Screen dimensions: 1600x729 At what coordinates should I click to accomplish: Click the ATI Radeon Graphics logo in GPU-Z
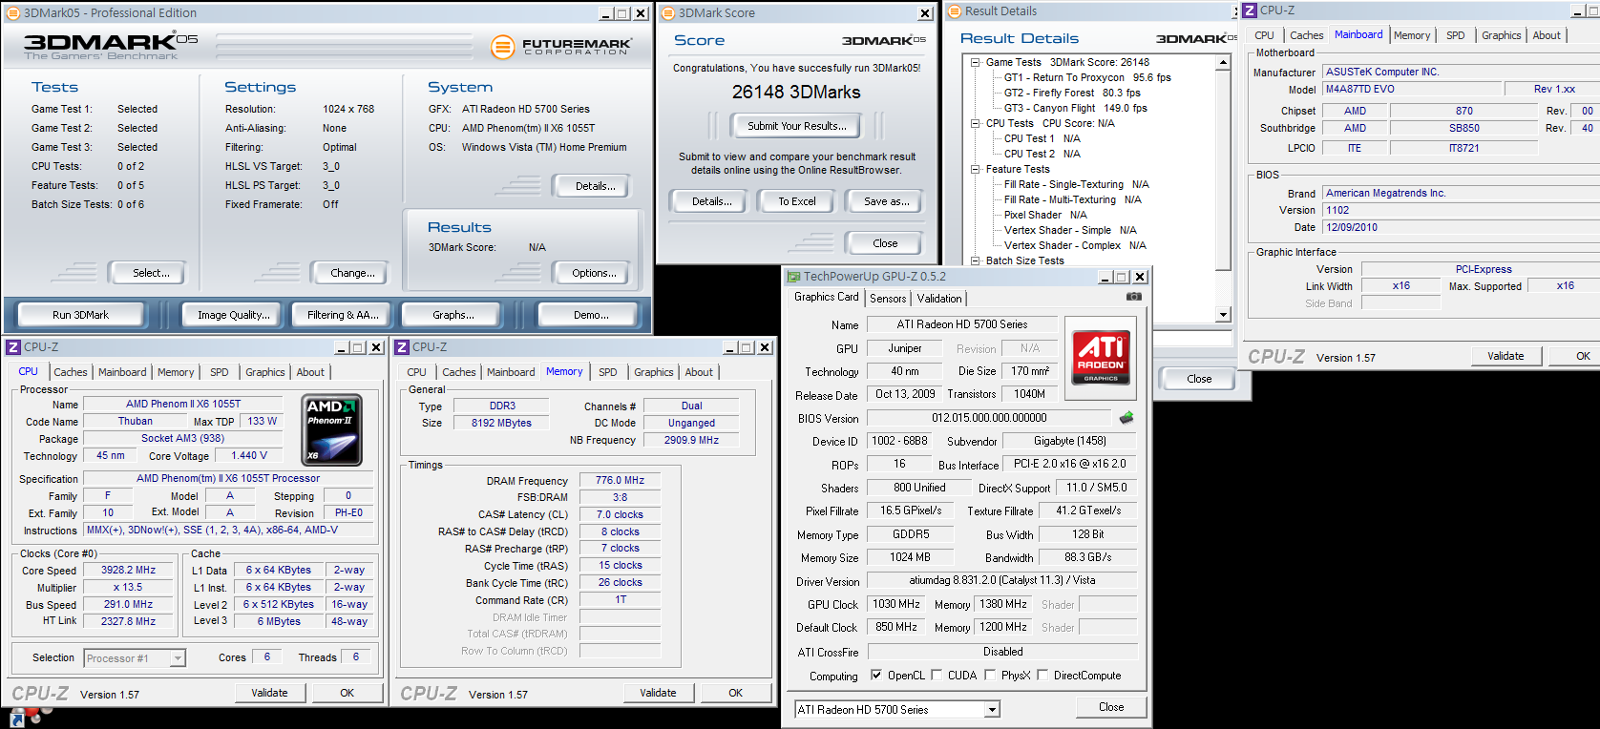click(1101, 357)
